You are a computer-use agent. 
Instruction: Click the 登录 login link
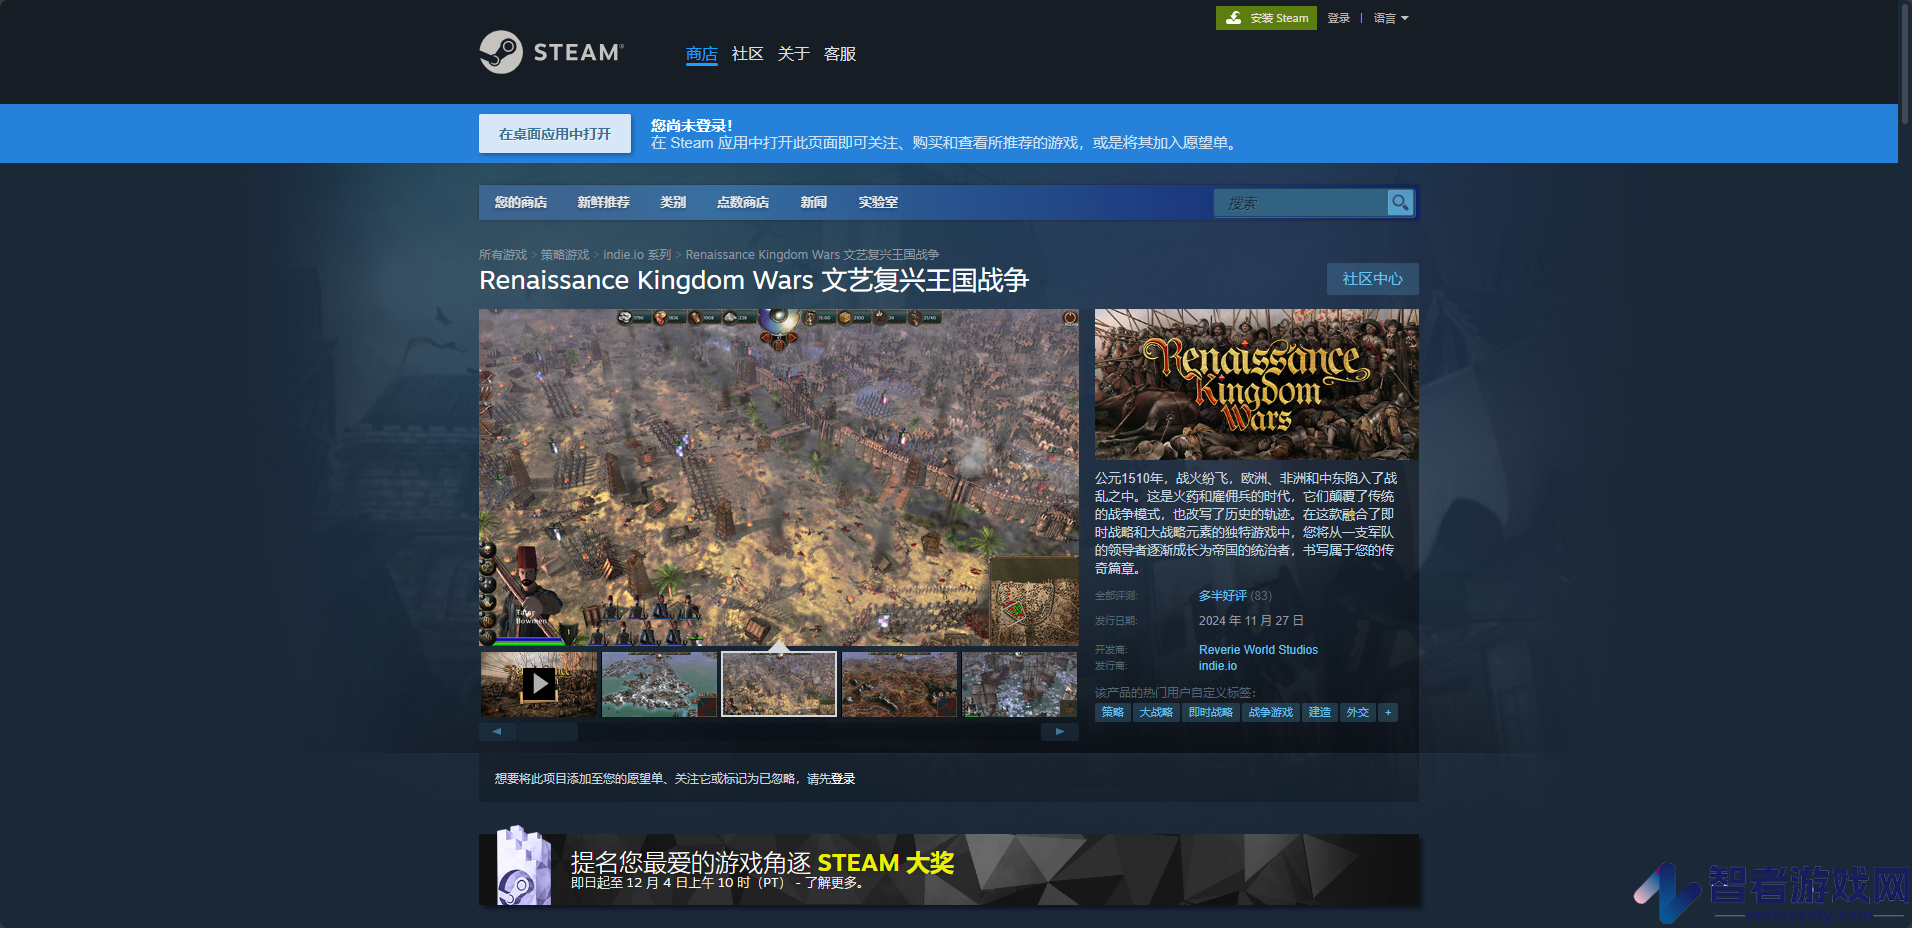point(1339,18)
